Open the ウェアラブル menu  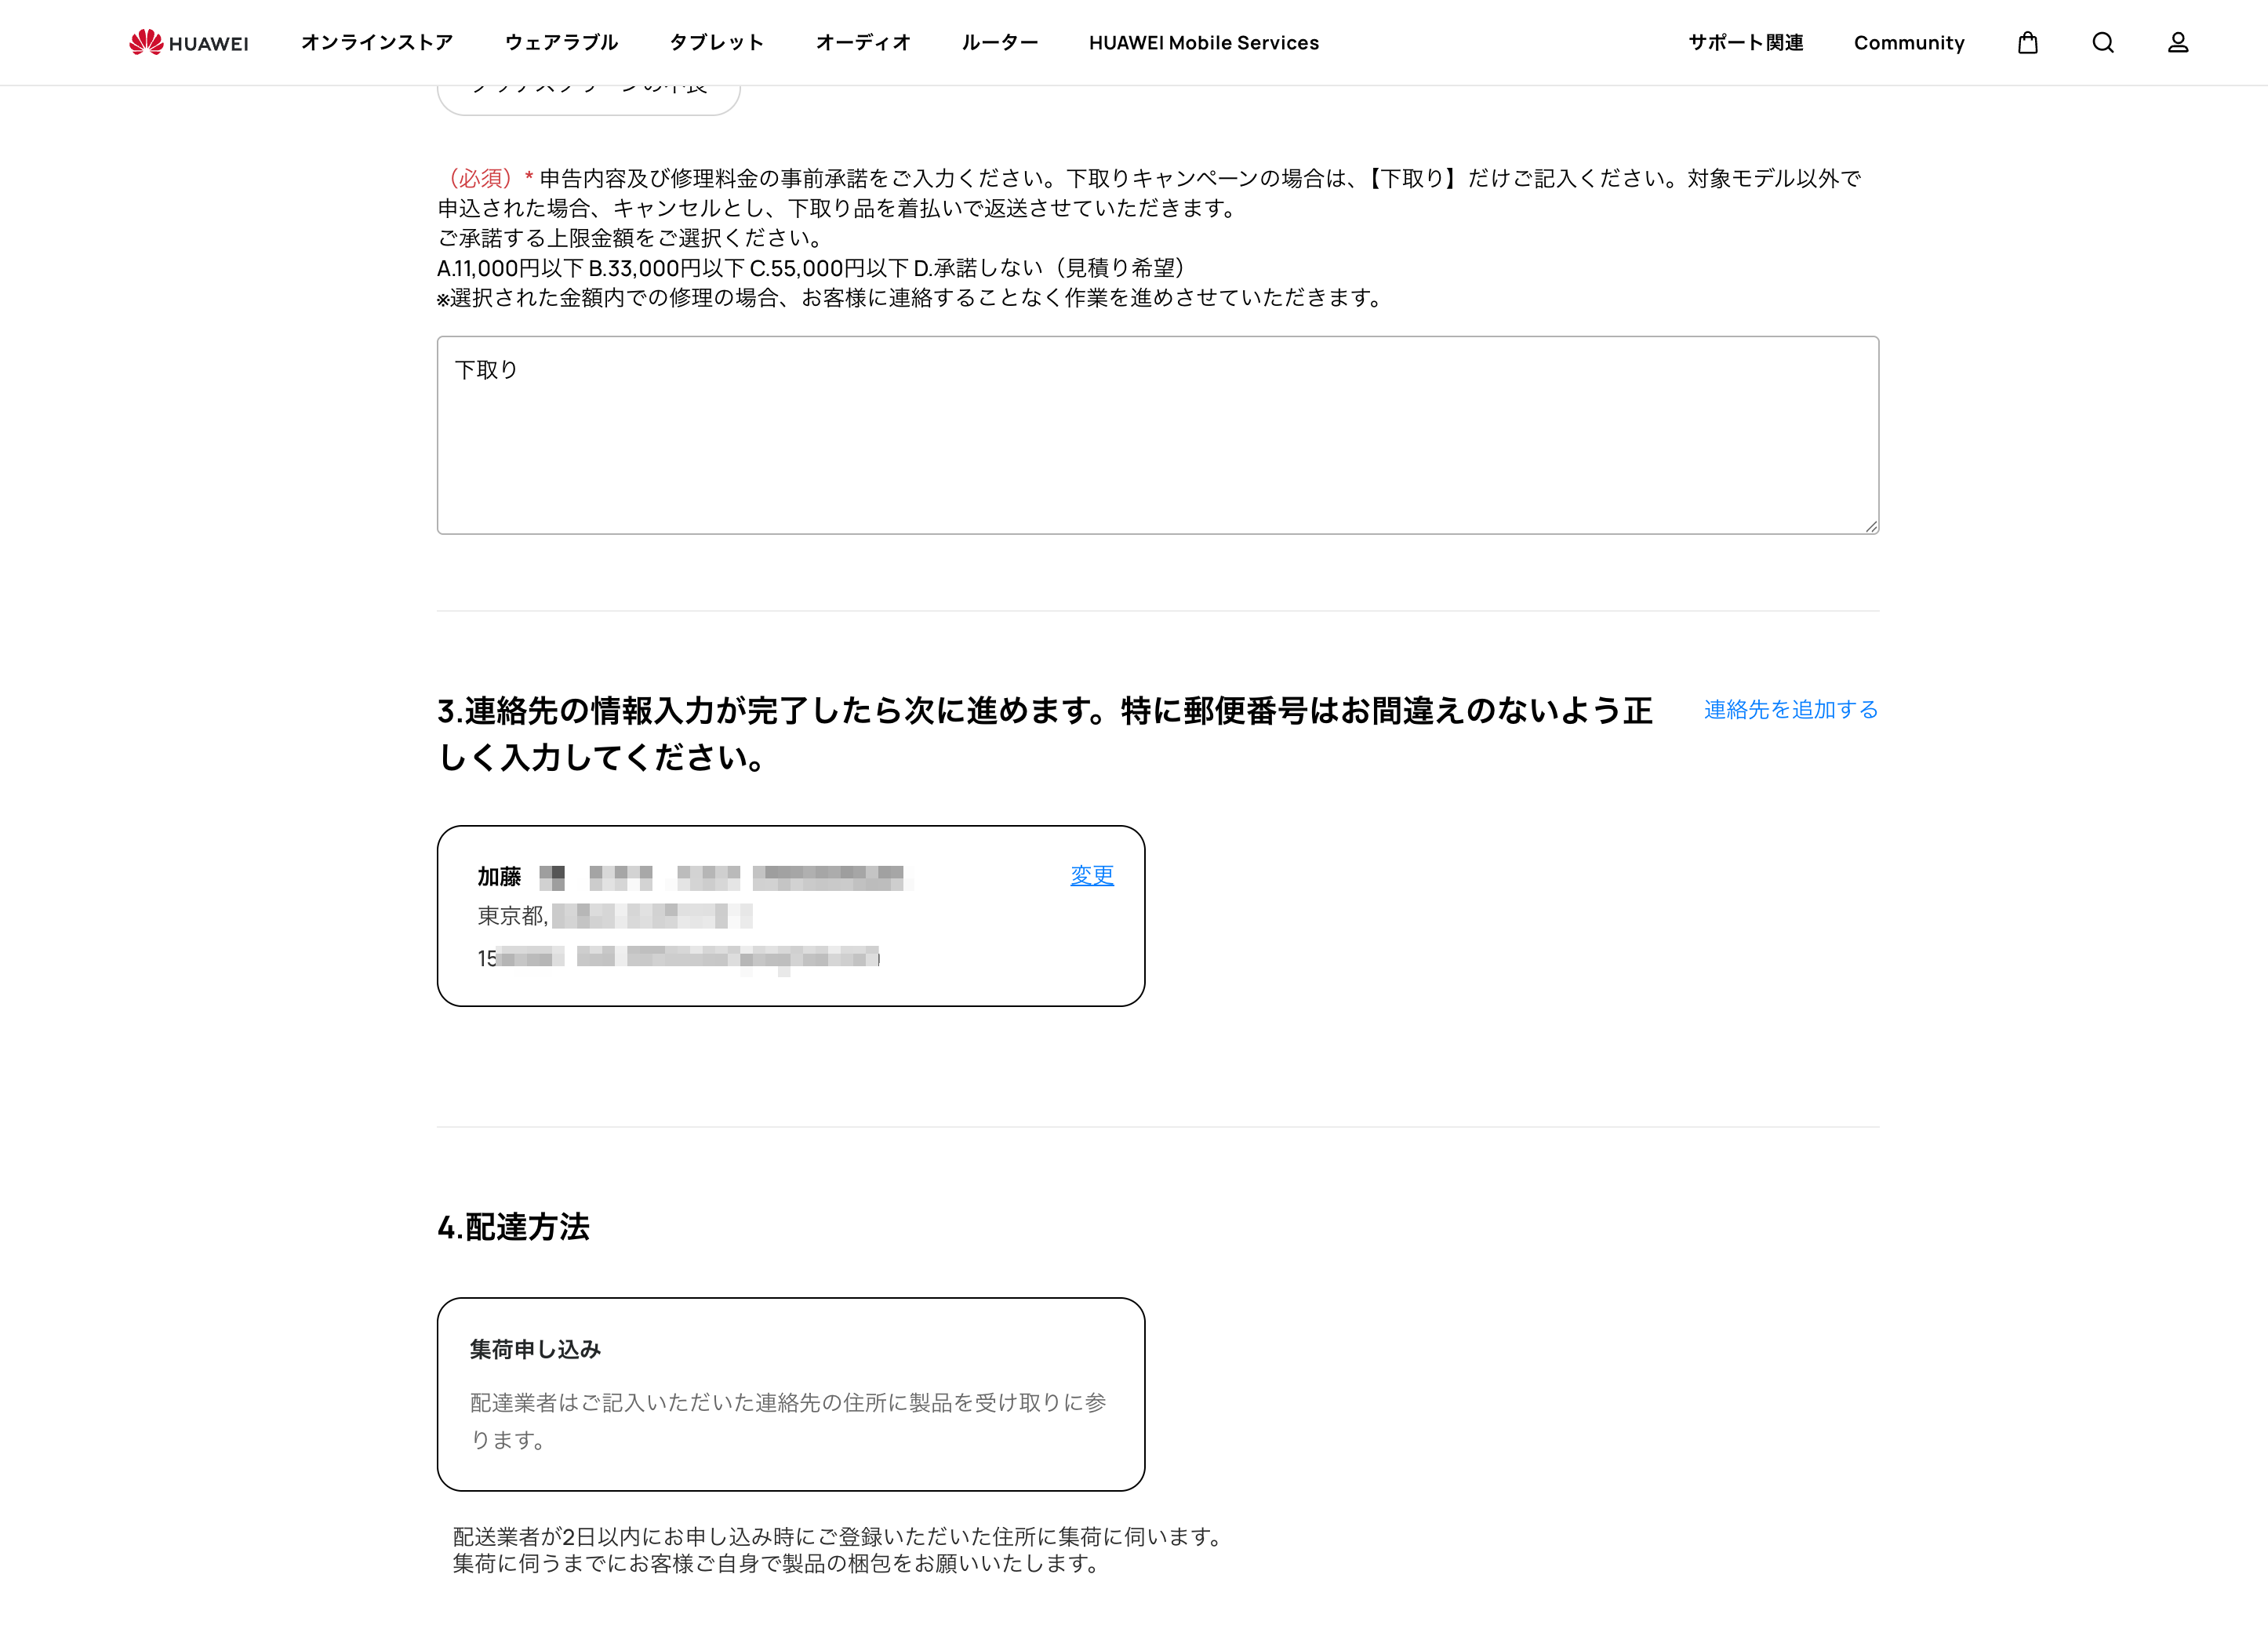click(561, 42)
